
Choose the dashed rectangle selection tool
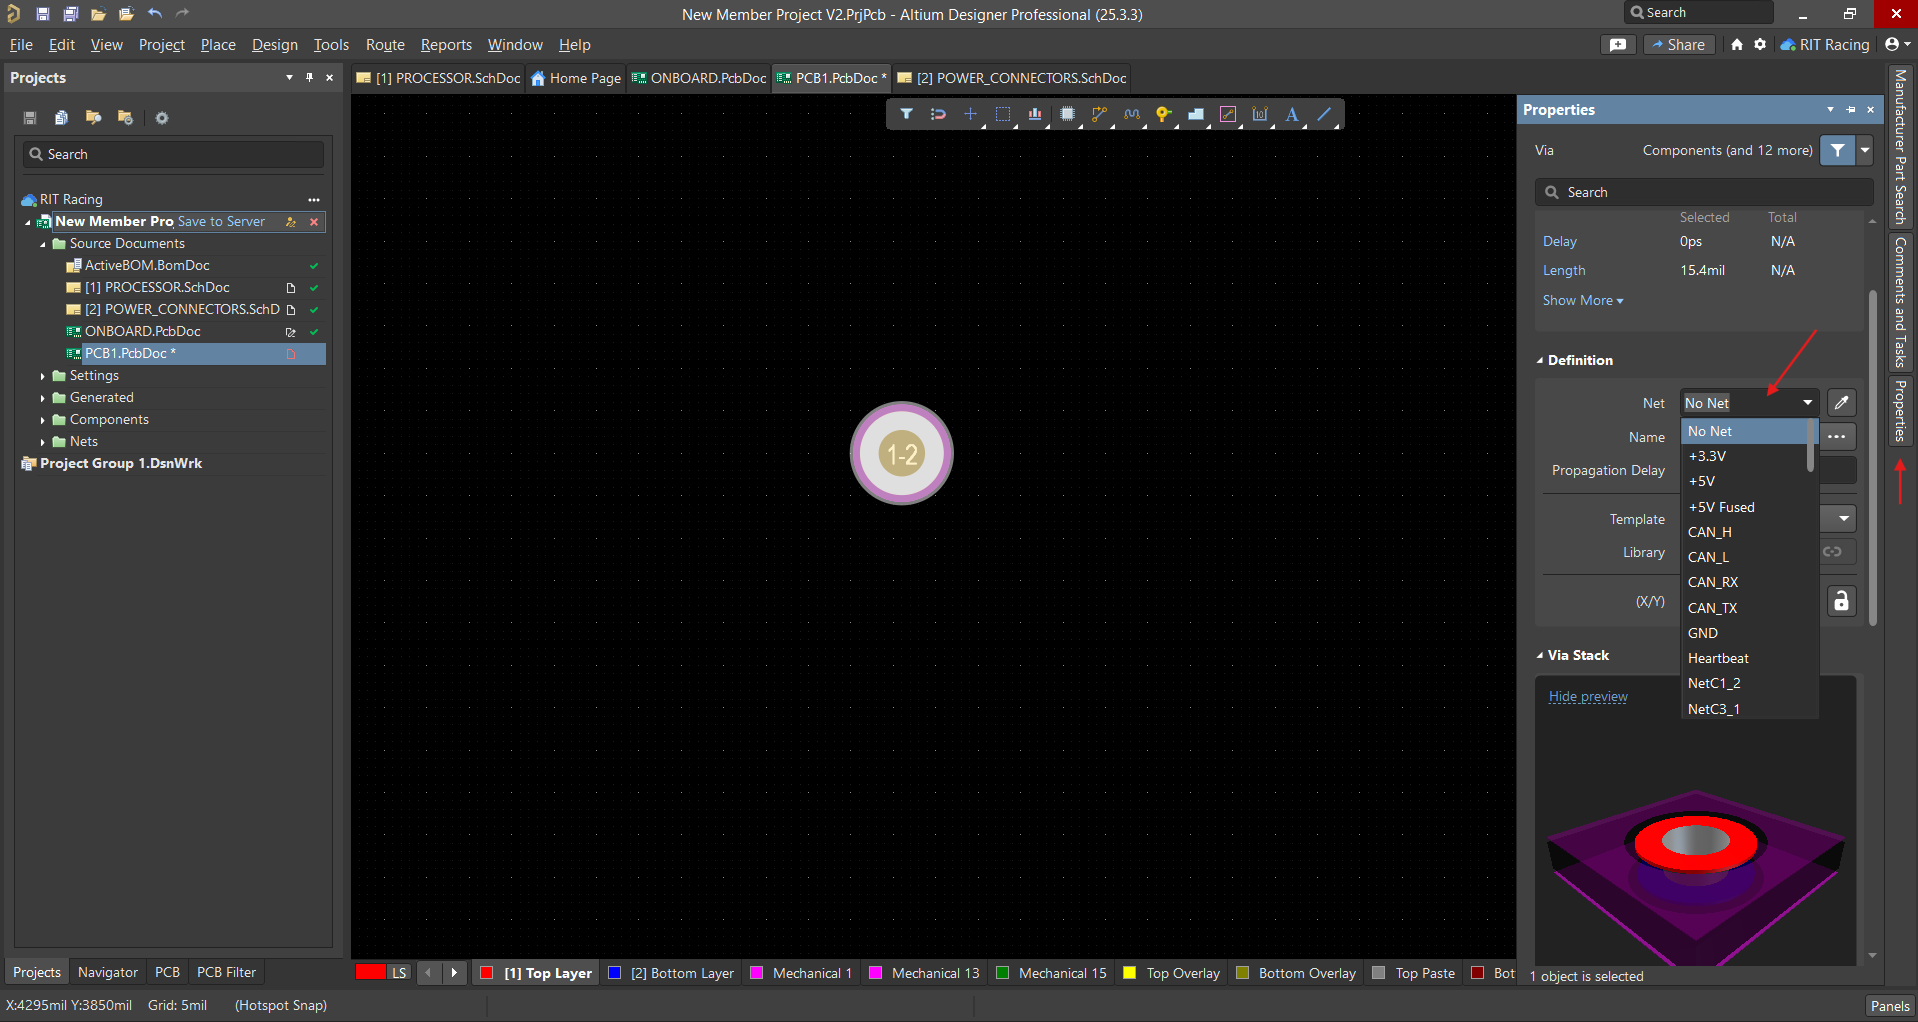[x=1003, y=114]
